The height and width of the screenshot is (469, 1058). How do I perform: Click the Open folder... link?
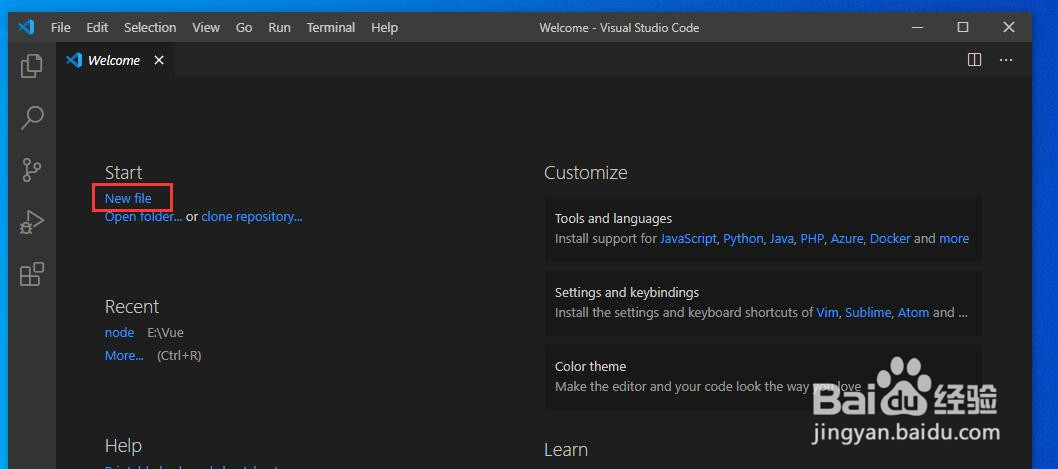tap(143, 217)
